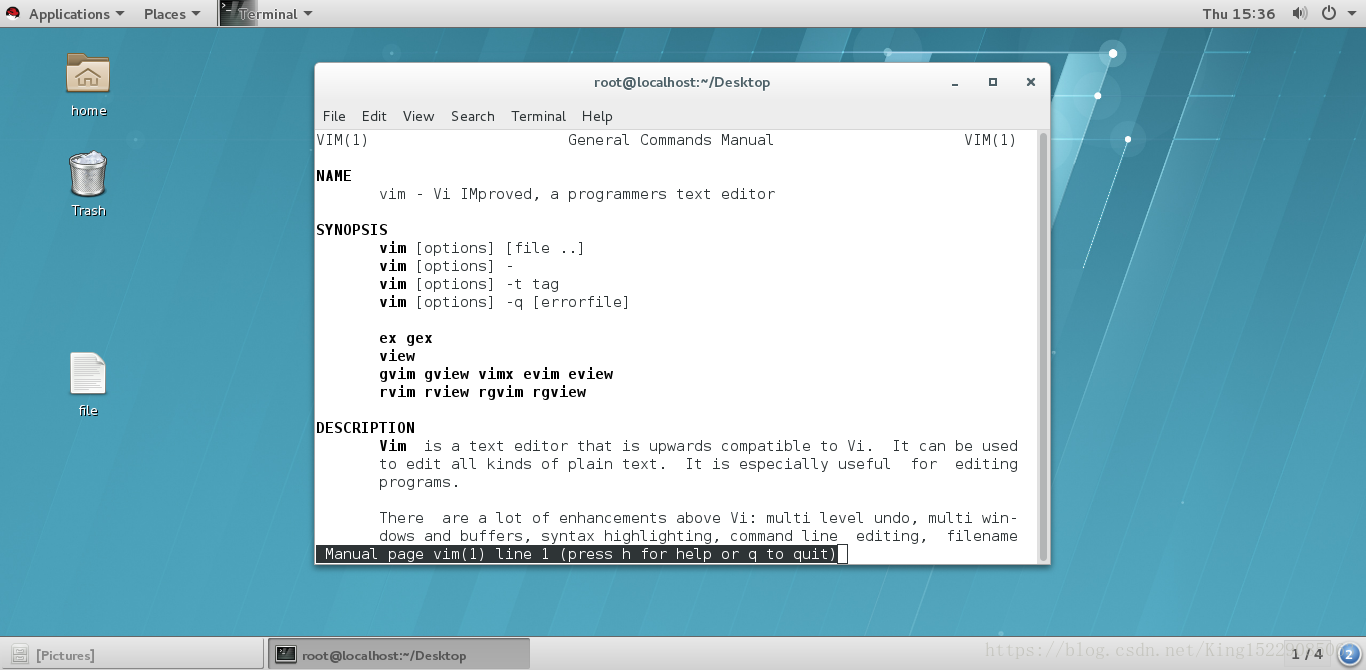Close the terminal window
Screen dimensions: 1366x670
coord(1031,82)
